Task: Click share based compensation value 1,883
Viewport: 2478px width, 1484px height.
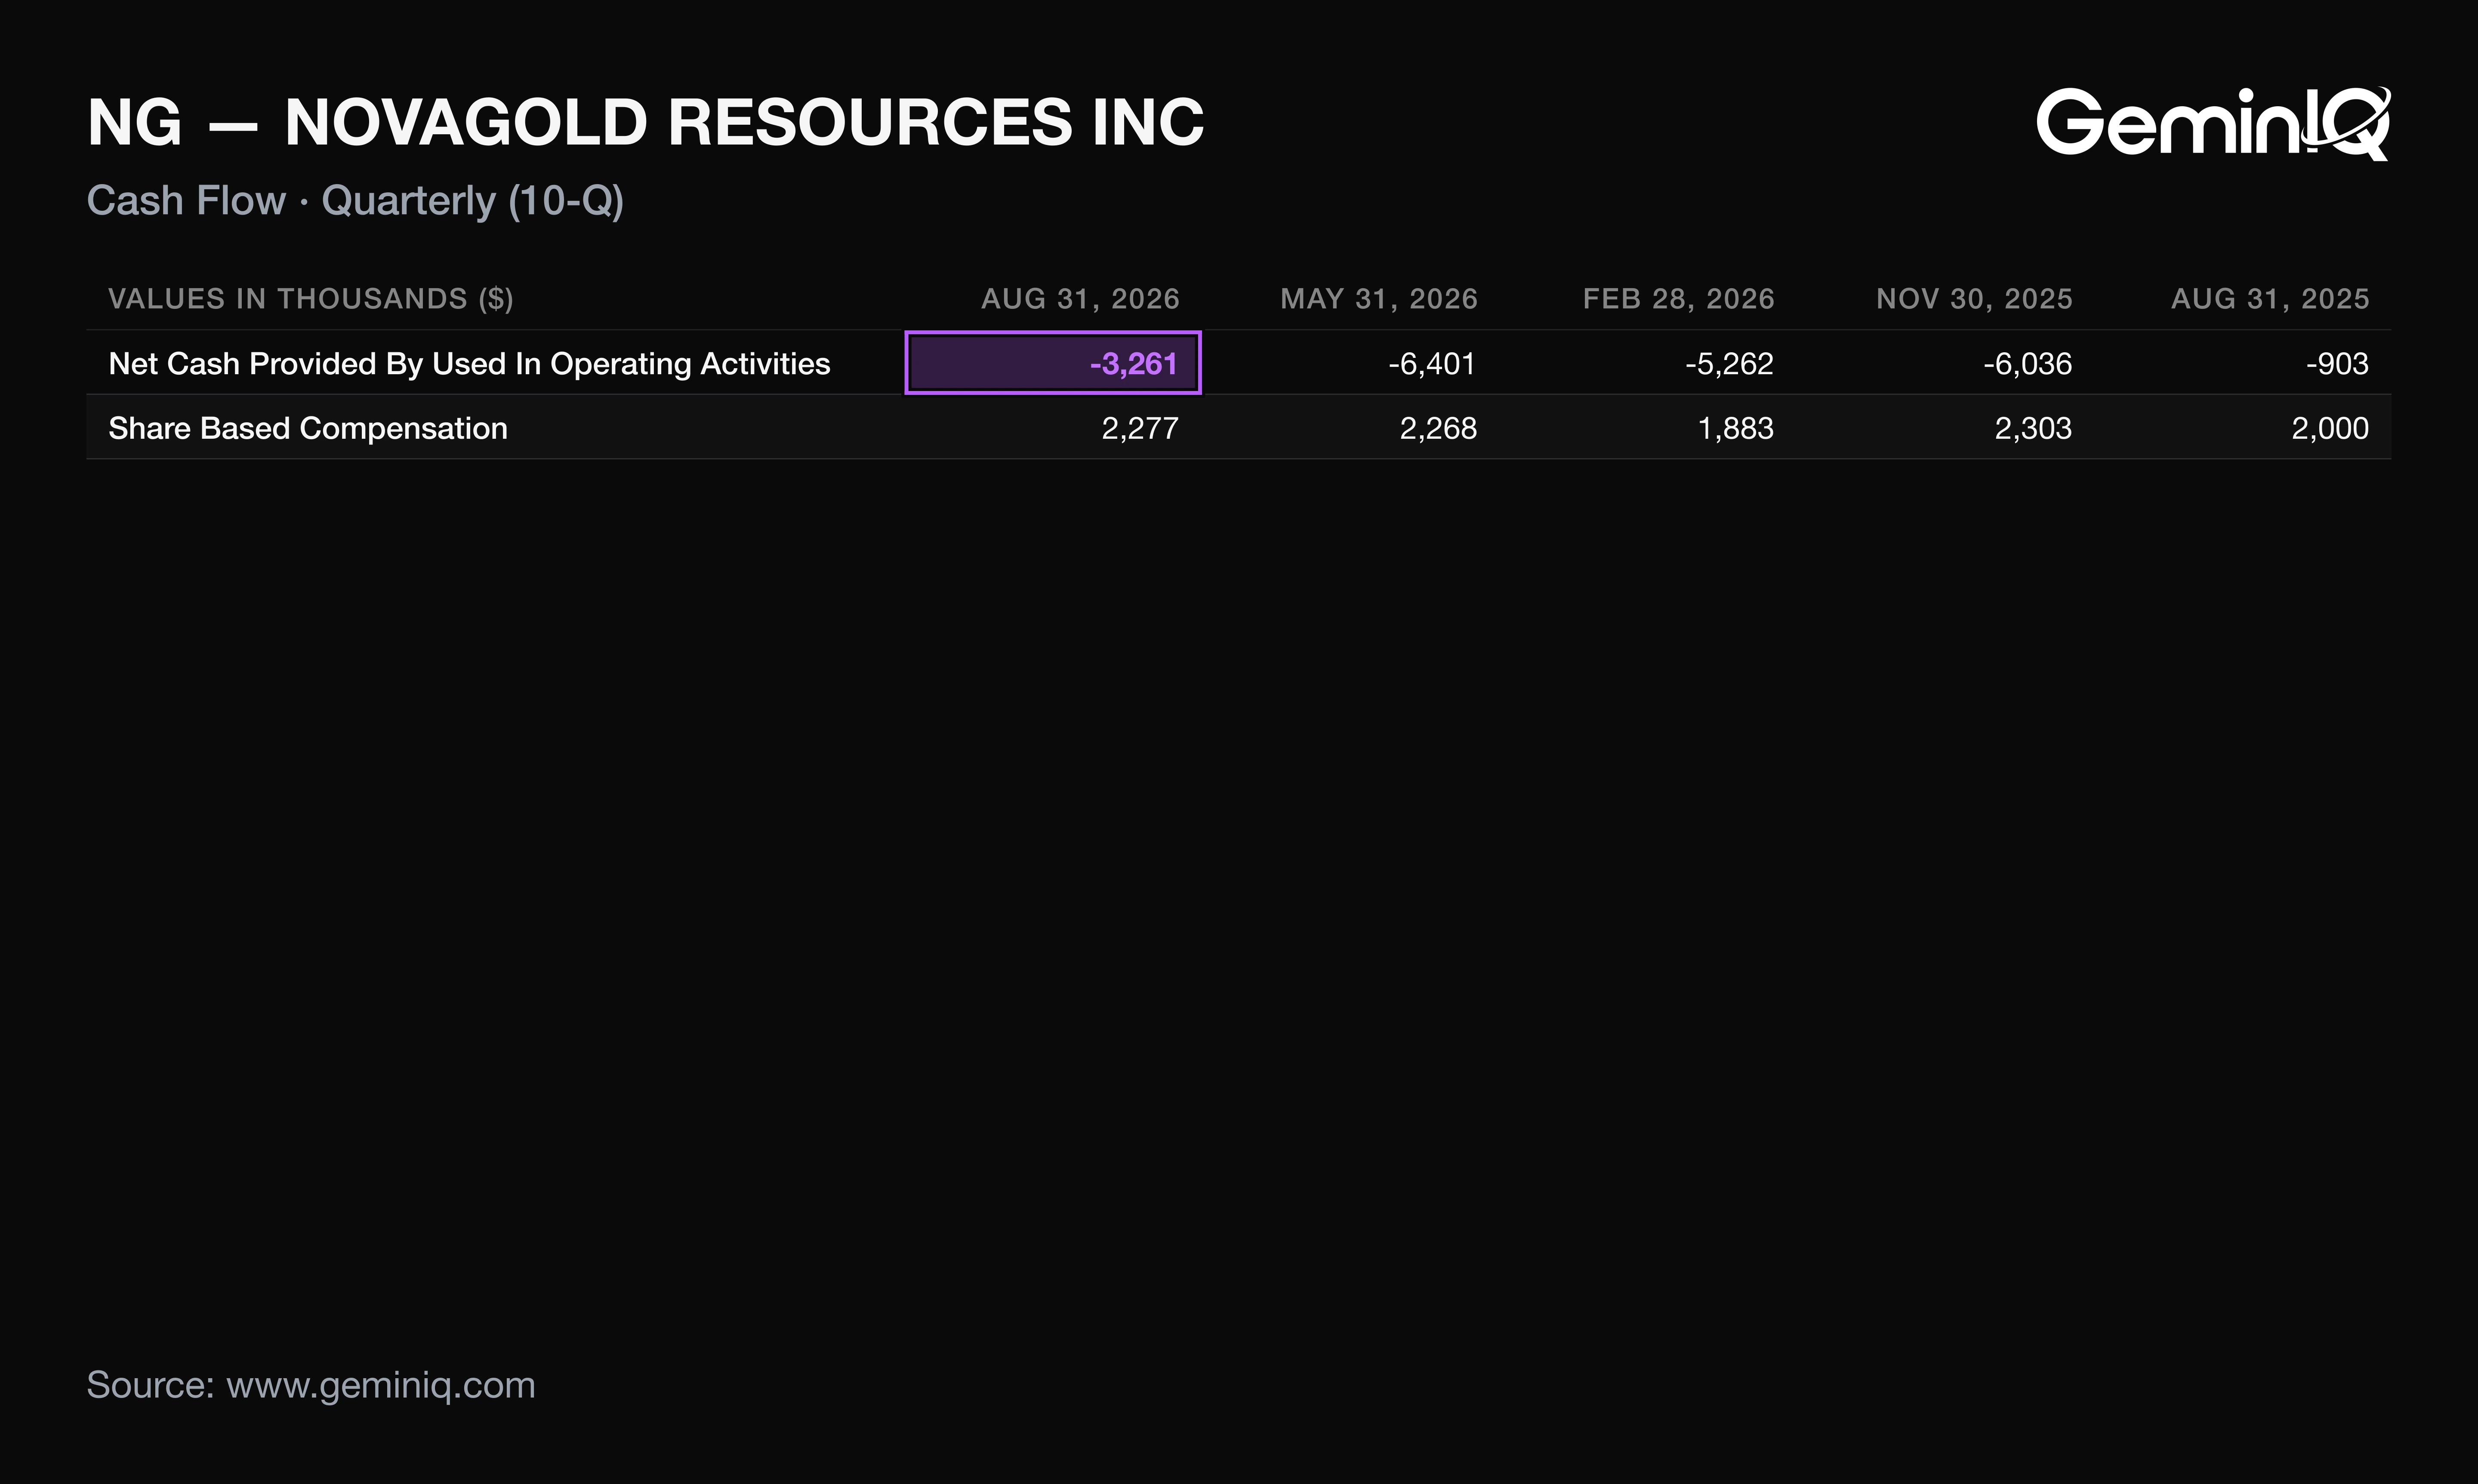Action: click(1736, 429)
